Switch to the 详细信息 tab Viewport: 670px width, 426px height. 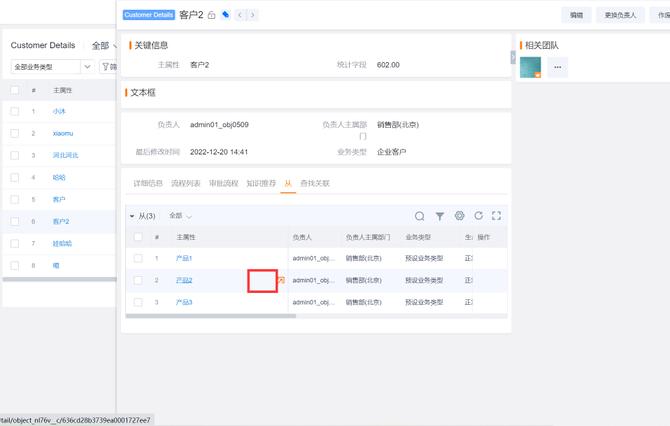148,184
